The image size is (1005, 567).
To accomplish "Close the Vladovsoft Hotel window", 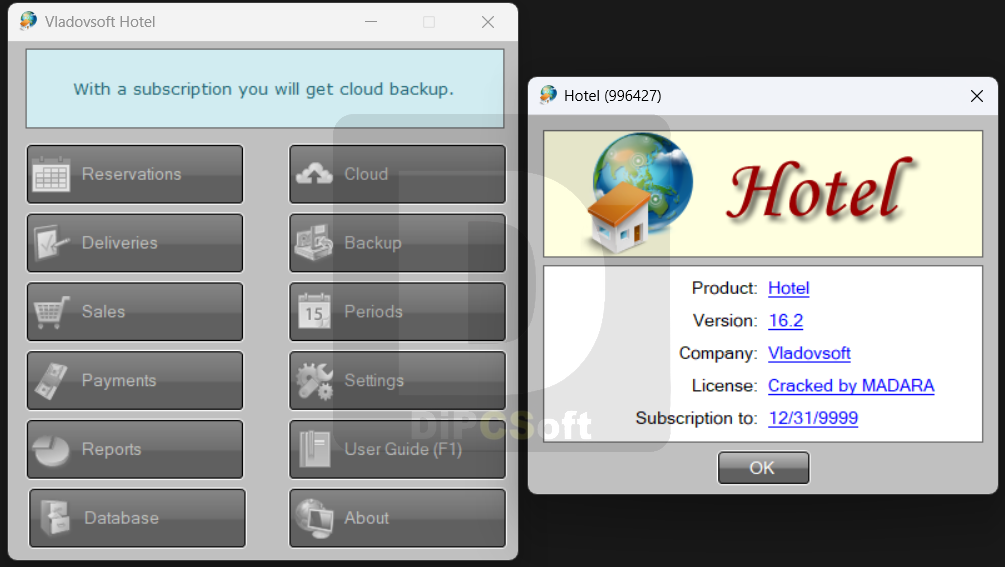I will point(488,22).
